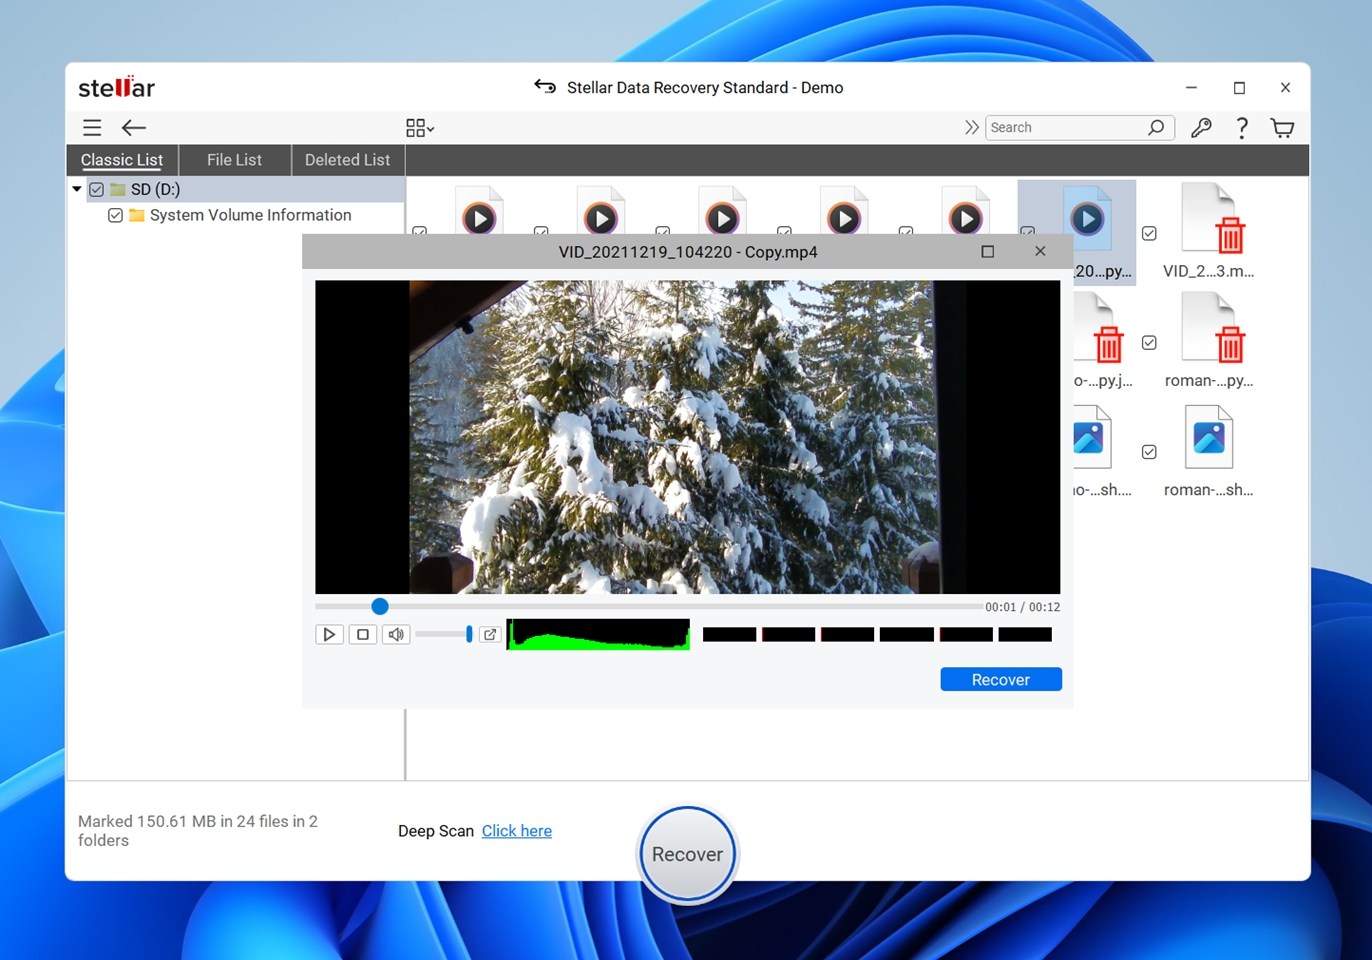The width and height of the screenshot is (1372, 960).
Task: Toggle checkbox beside VID_2...3.m... deleted file
Action: click(x=1149, y=233)
